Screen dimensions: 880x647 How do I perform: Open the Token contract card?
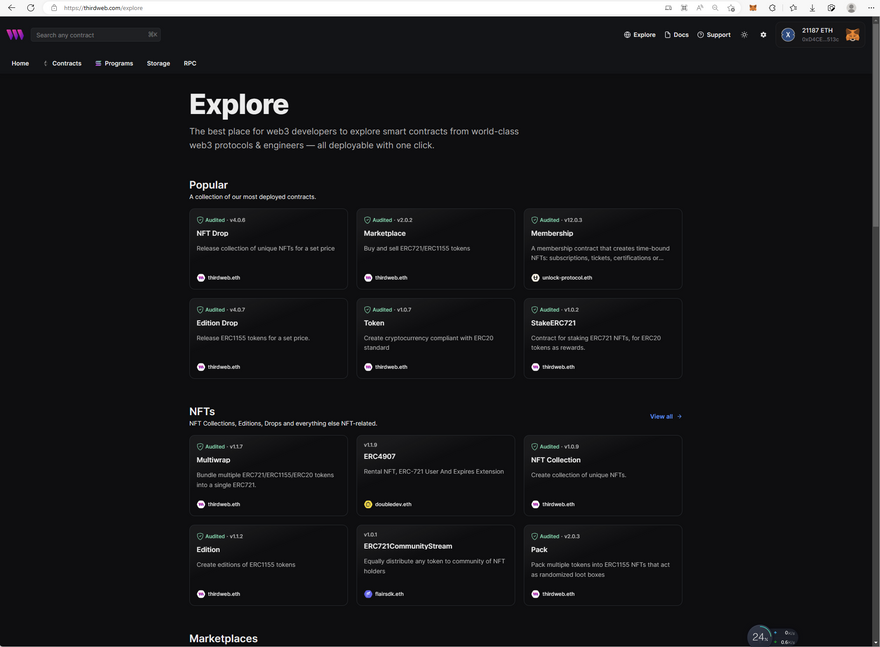coord(436,338)
